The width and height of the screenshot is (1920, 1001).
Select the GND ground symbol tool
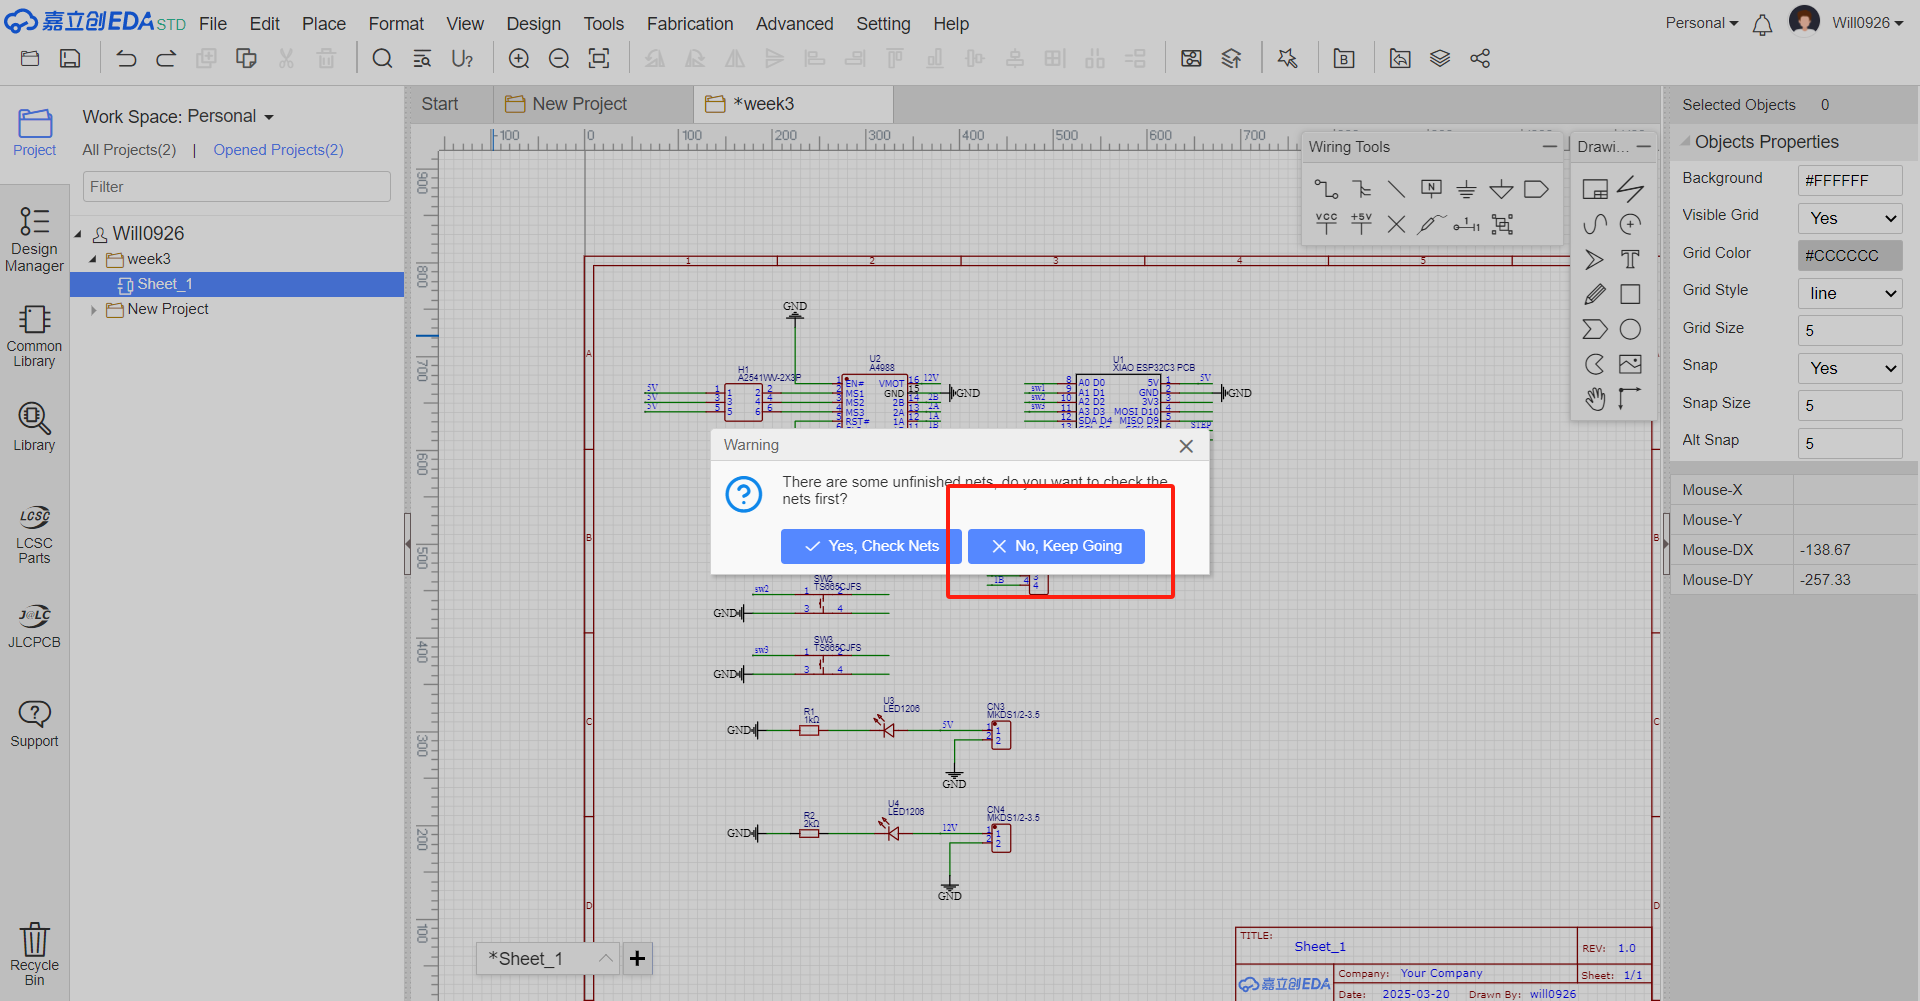[x=1466, y=189]
